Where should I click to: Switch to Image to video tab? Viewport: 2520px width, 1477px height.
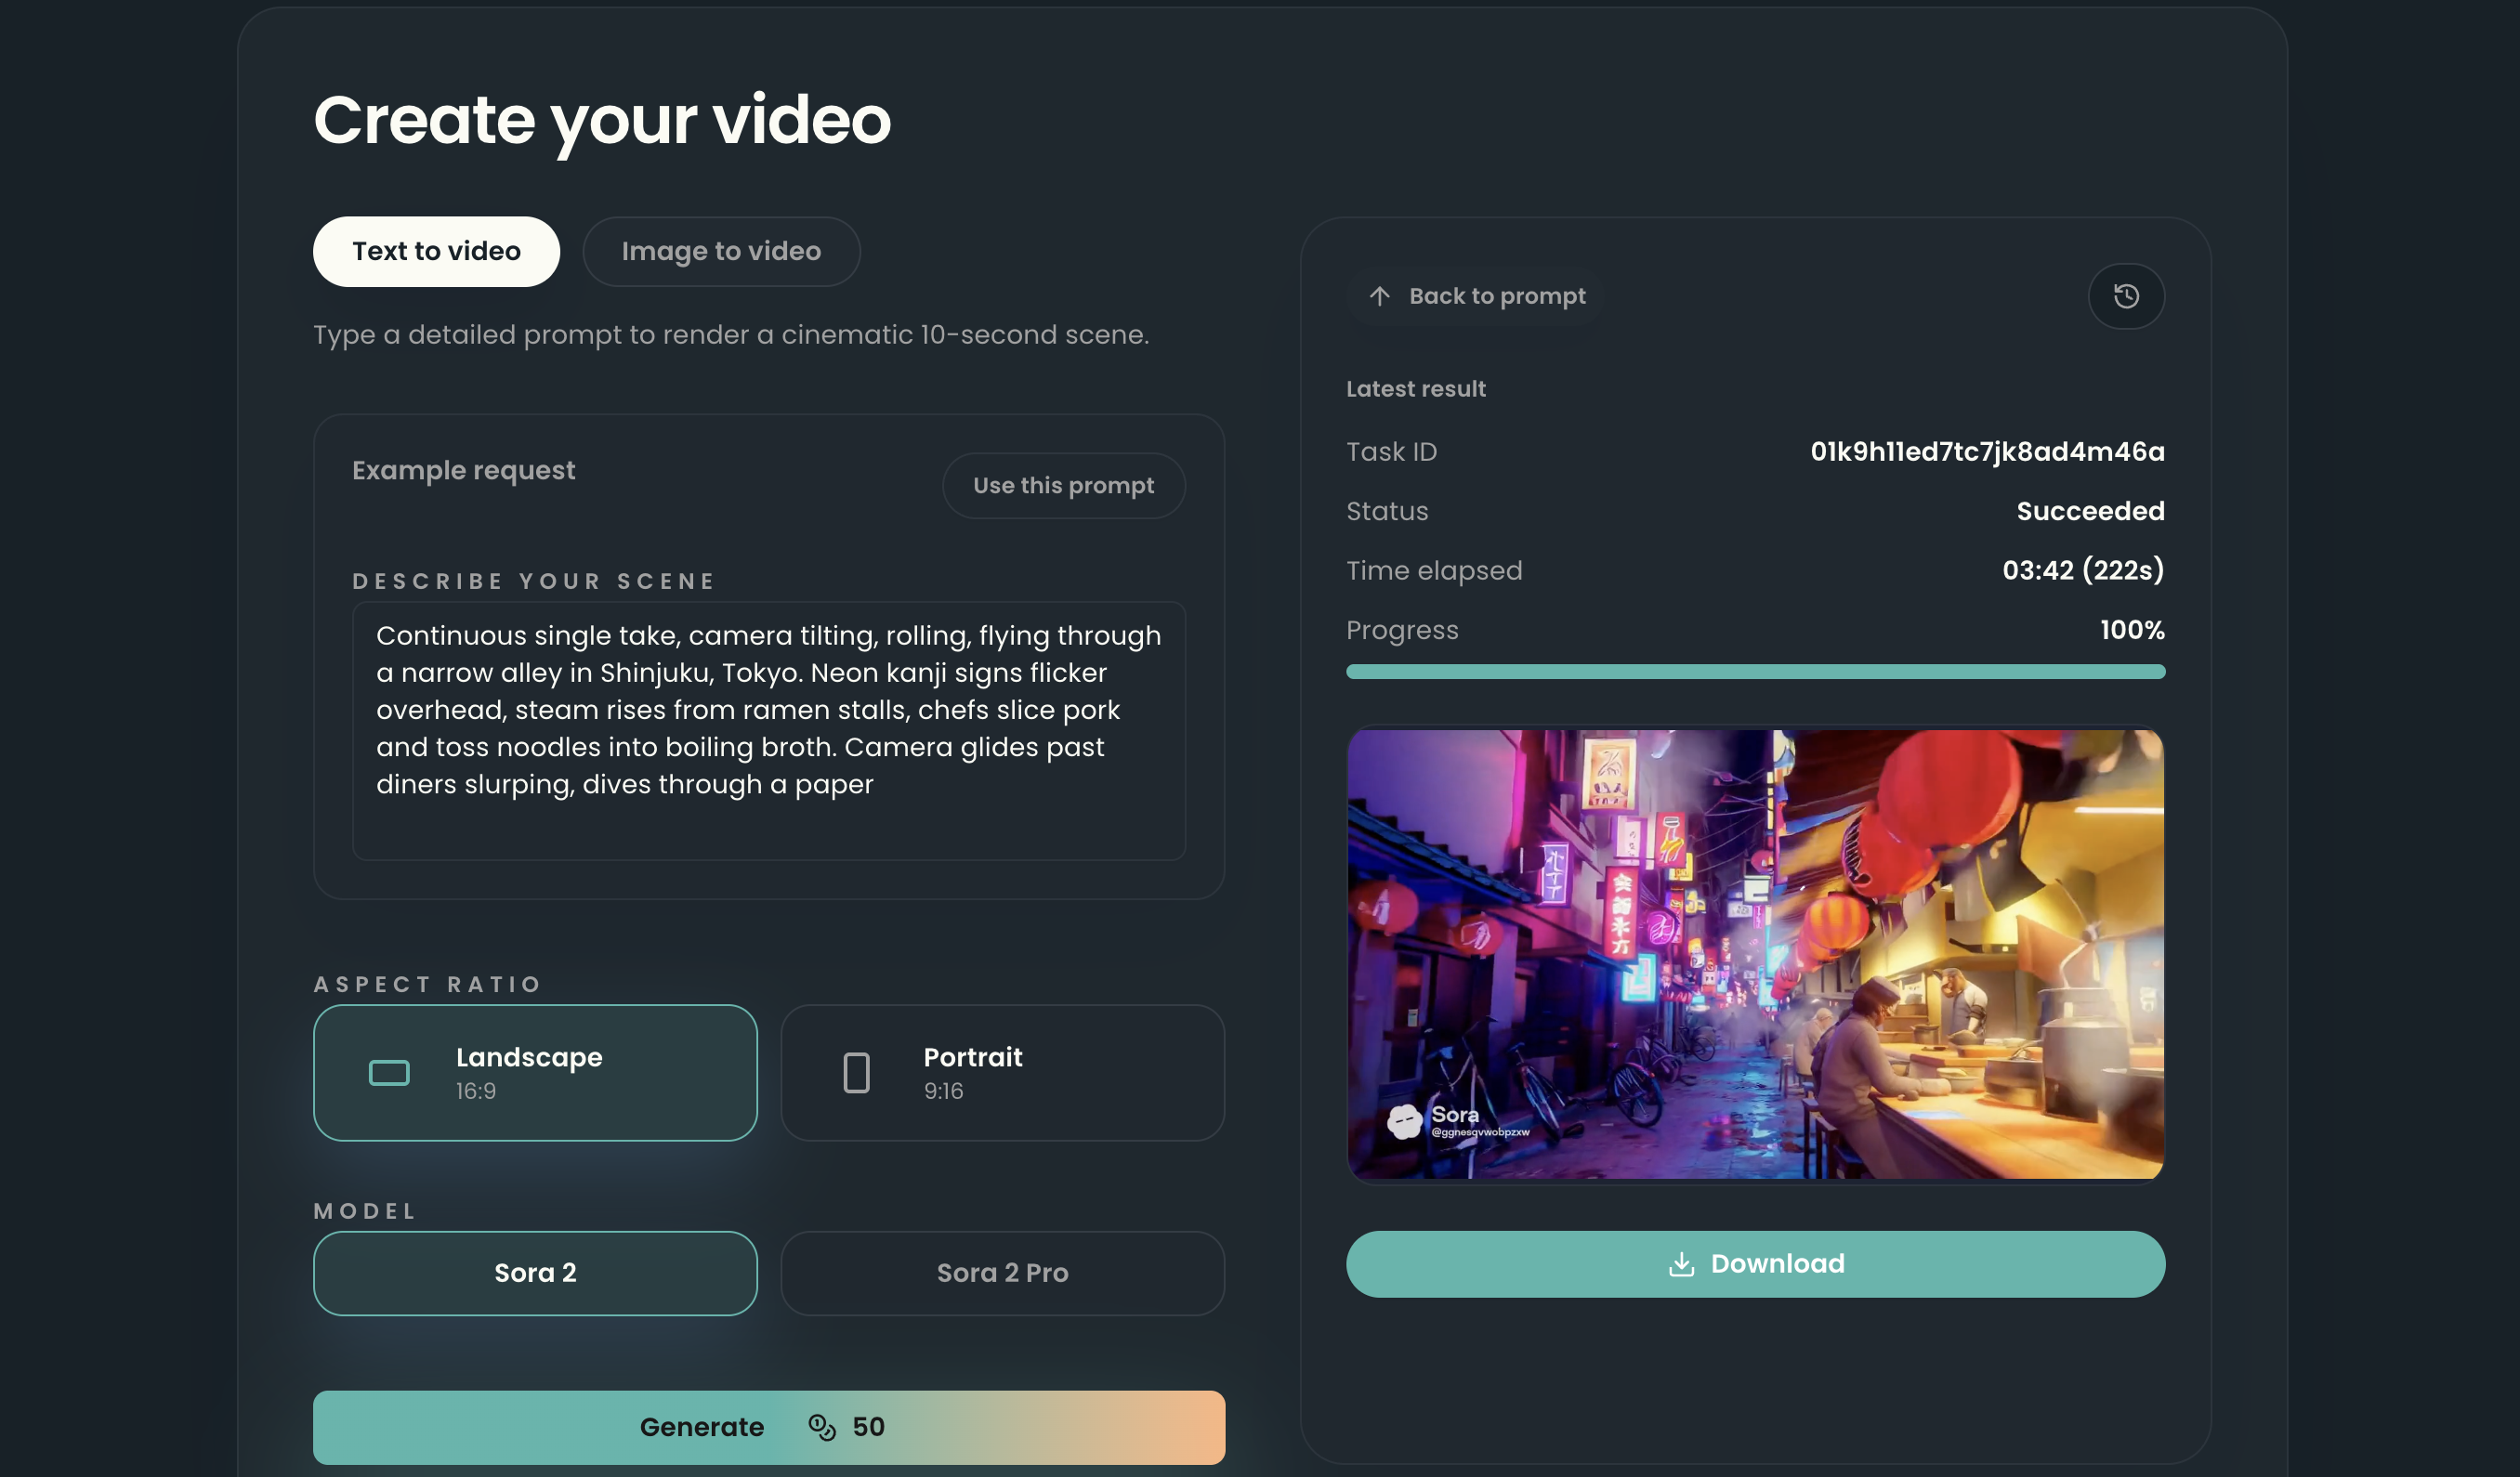[x=721, y=251]
